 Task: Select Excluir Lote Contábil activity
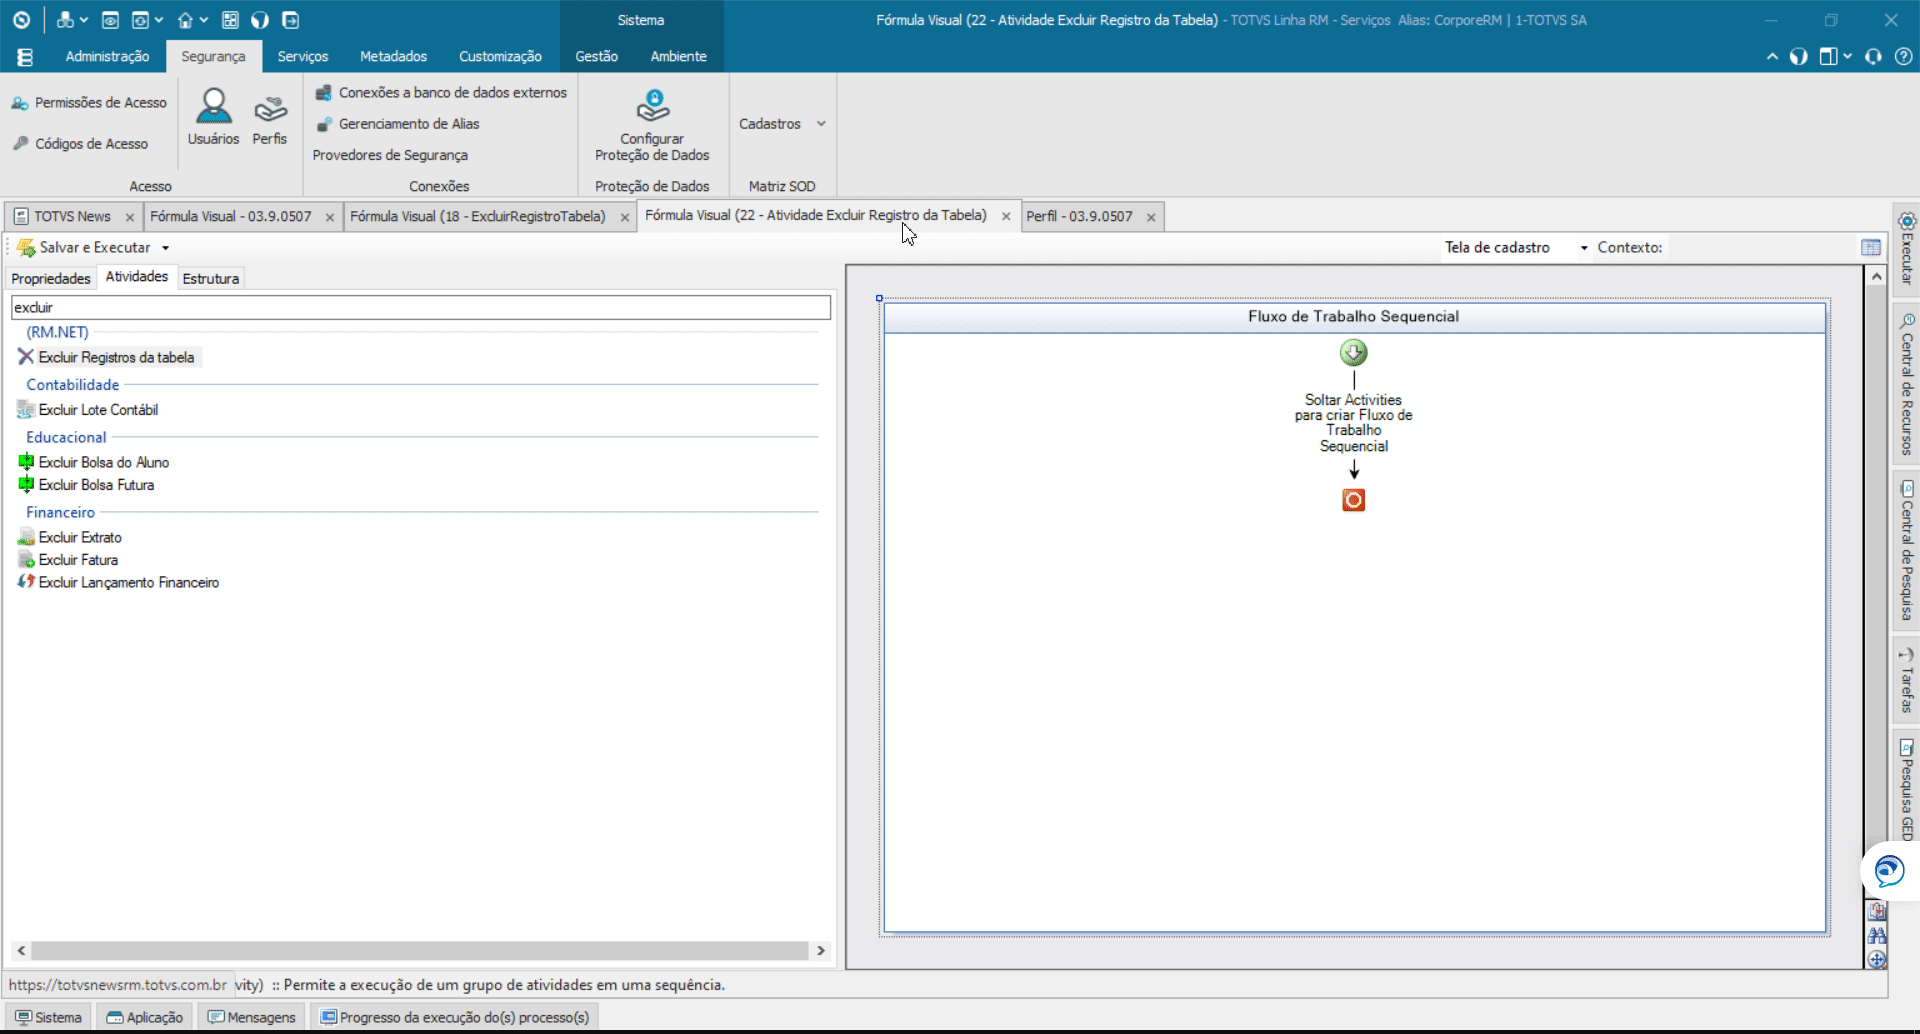click(x=98, y=410)
